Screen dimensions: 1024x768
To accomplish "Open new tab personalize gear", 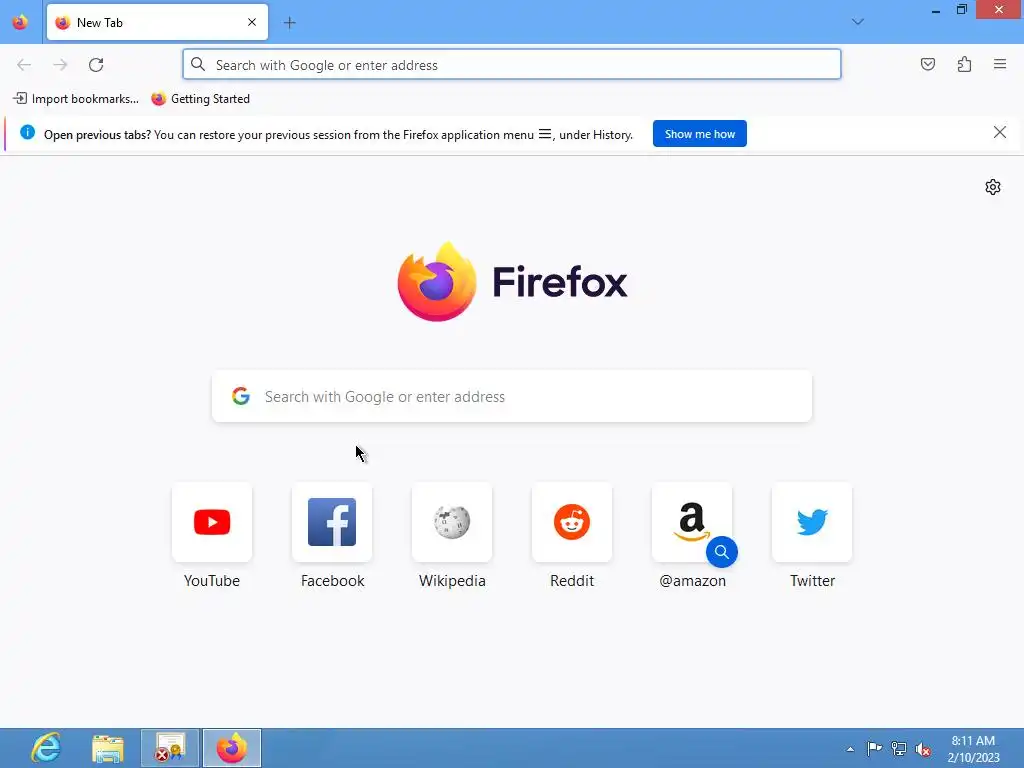I will pyautogui.click(x=993, y=187).
